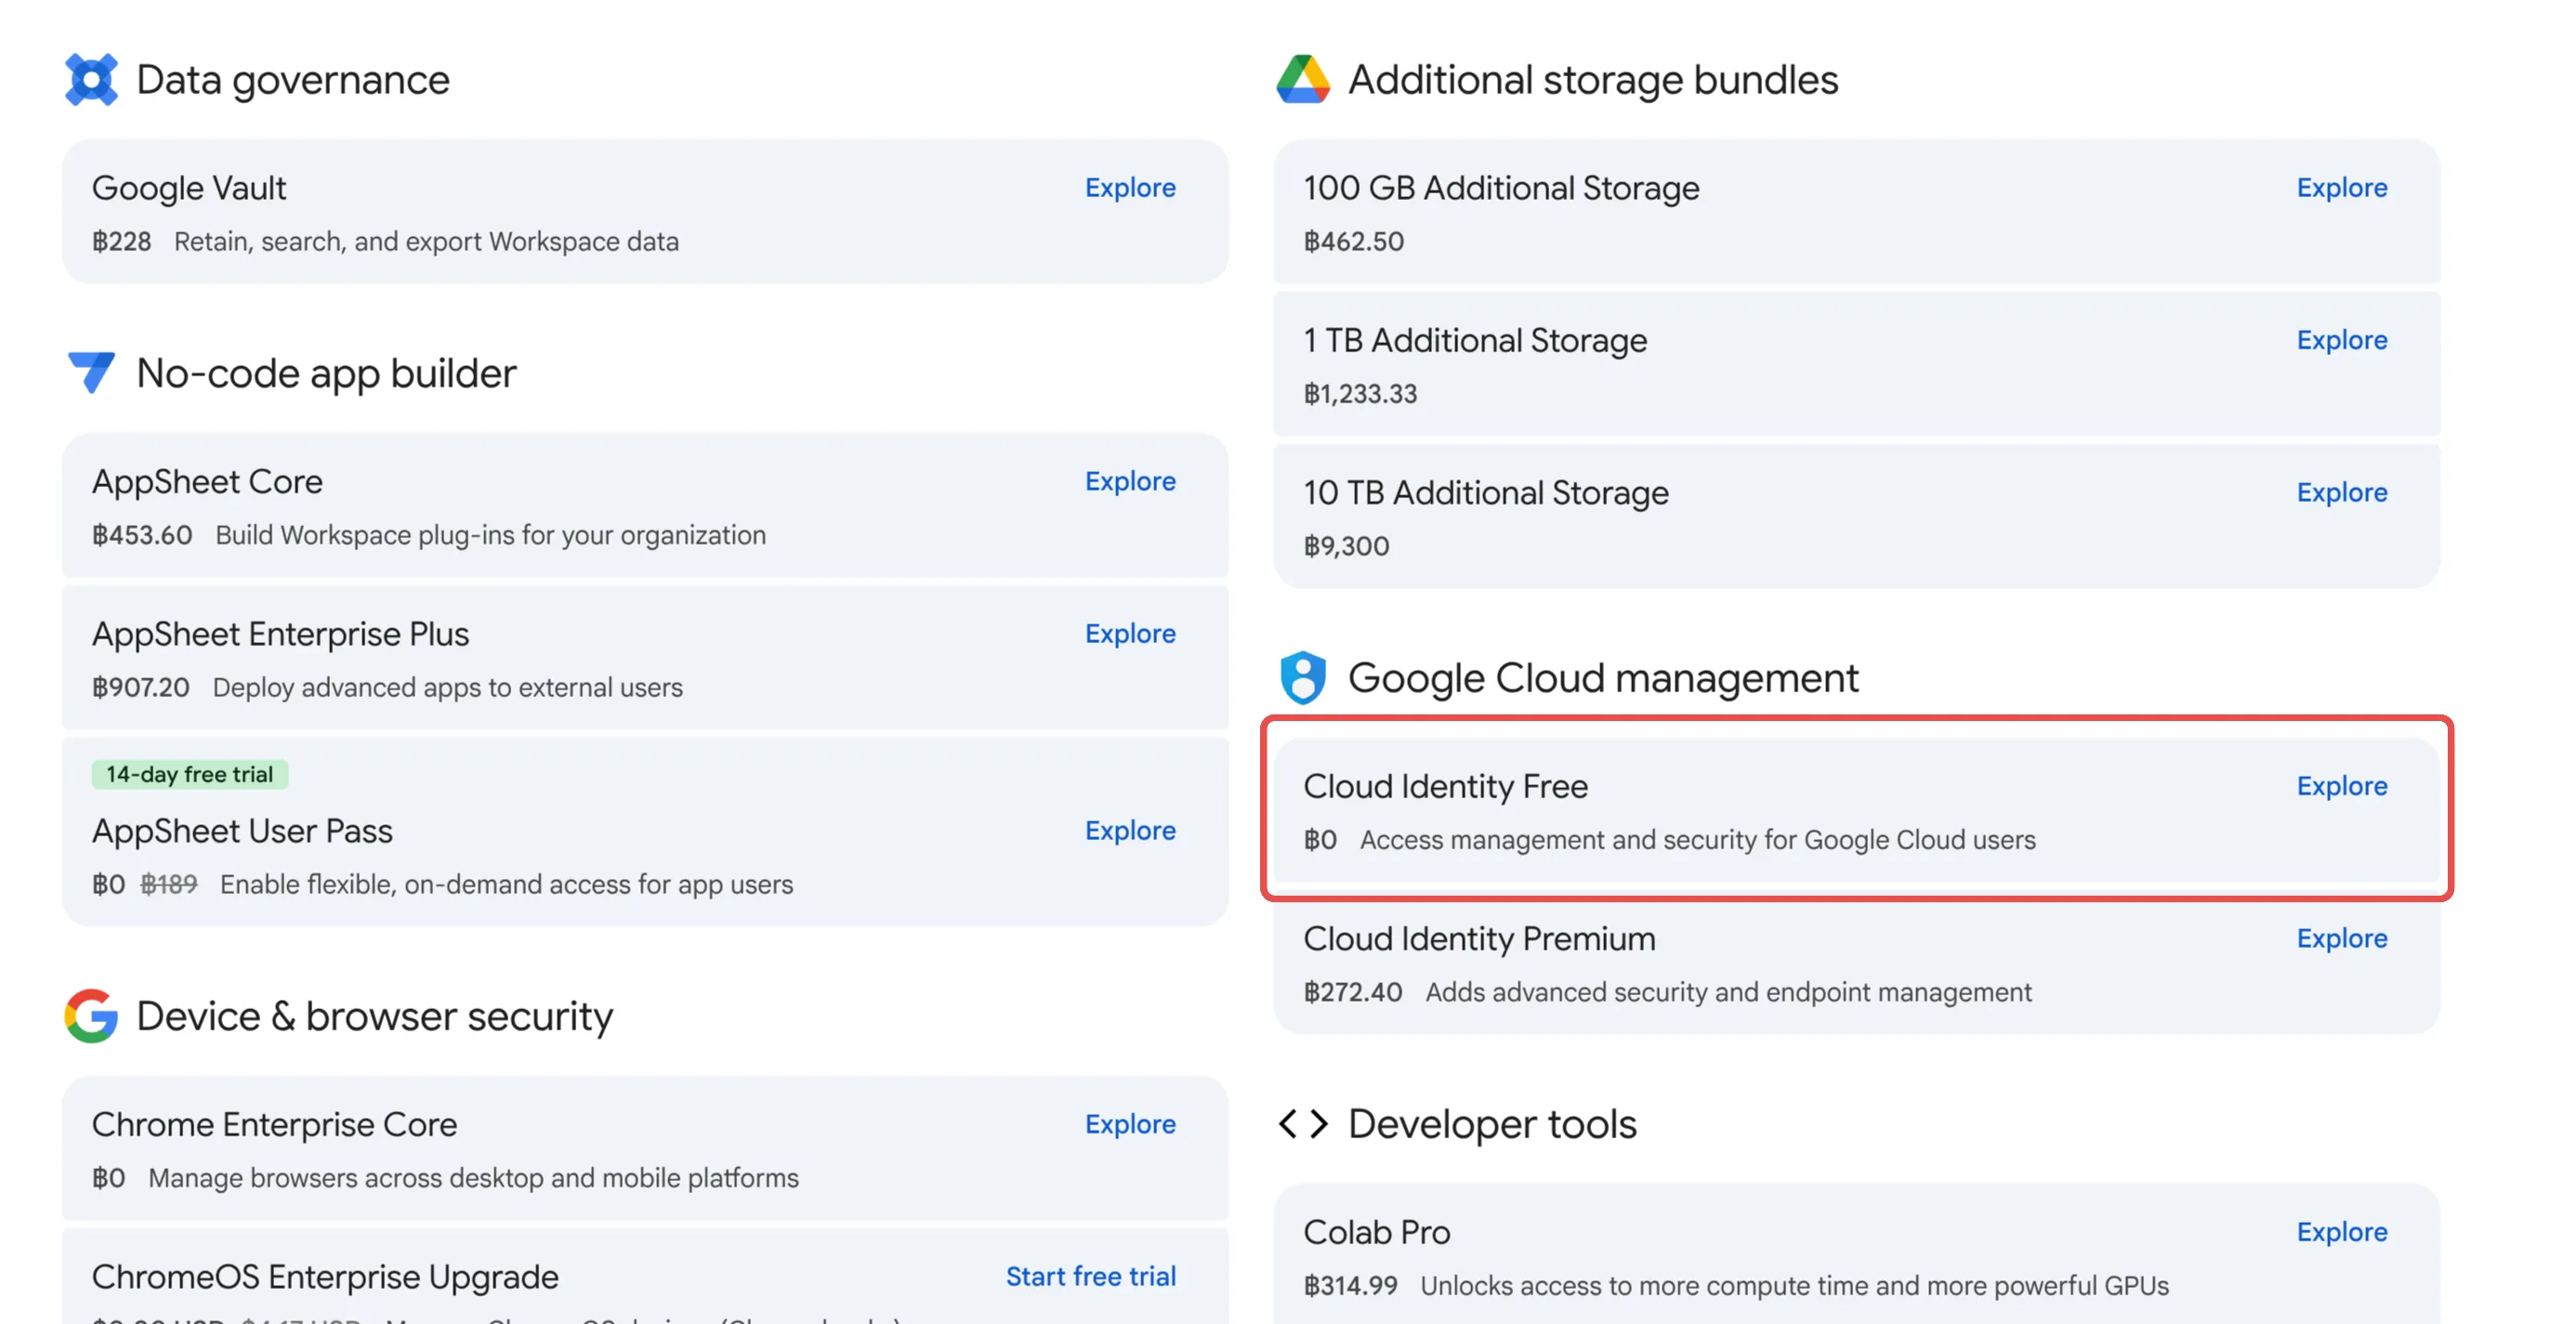Screen dimensions: 2576x1324
Task: Click the Data governance heading
Action: click(293, 79)
